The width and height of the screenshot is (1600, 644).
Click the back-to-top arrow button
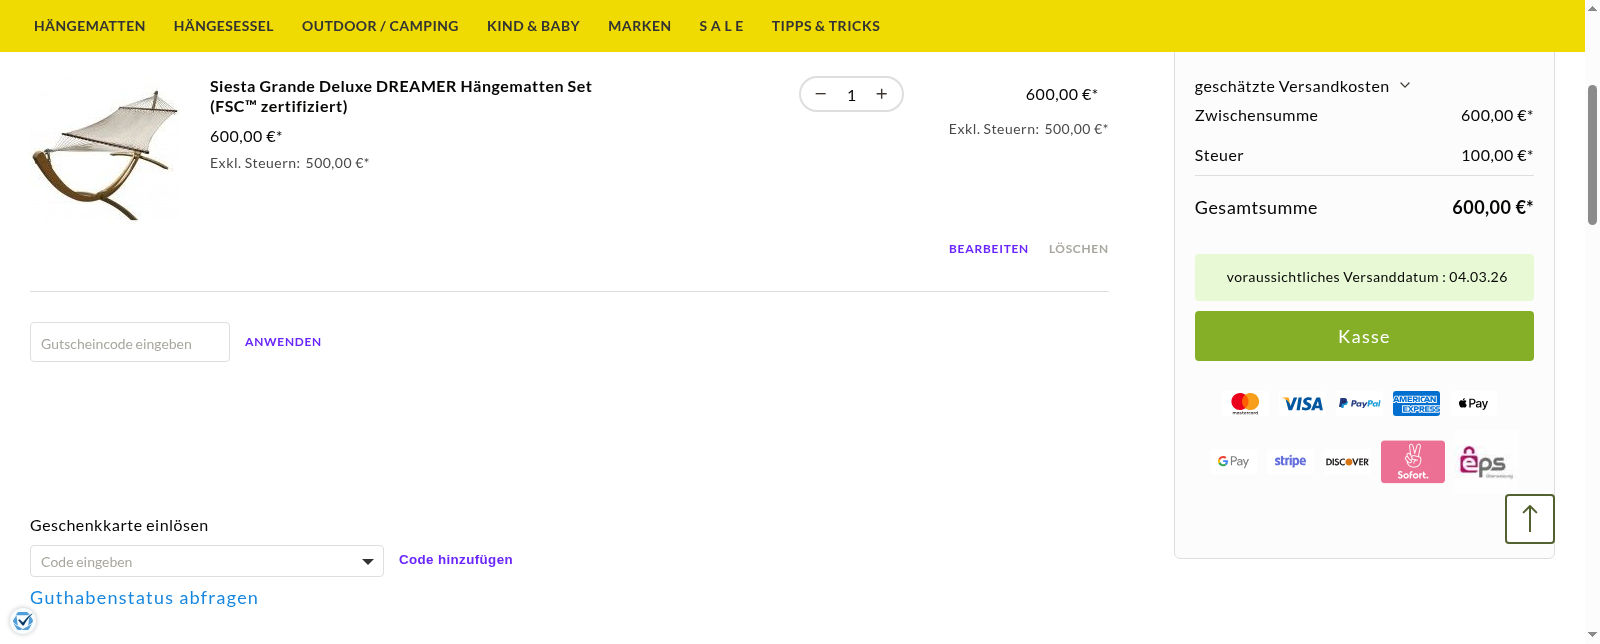point(1529,519)
